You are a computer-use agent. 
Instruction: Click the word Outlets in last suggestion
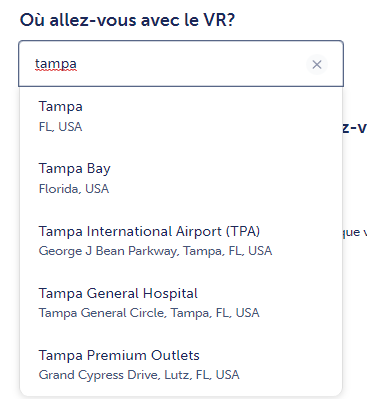(175, 355)
